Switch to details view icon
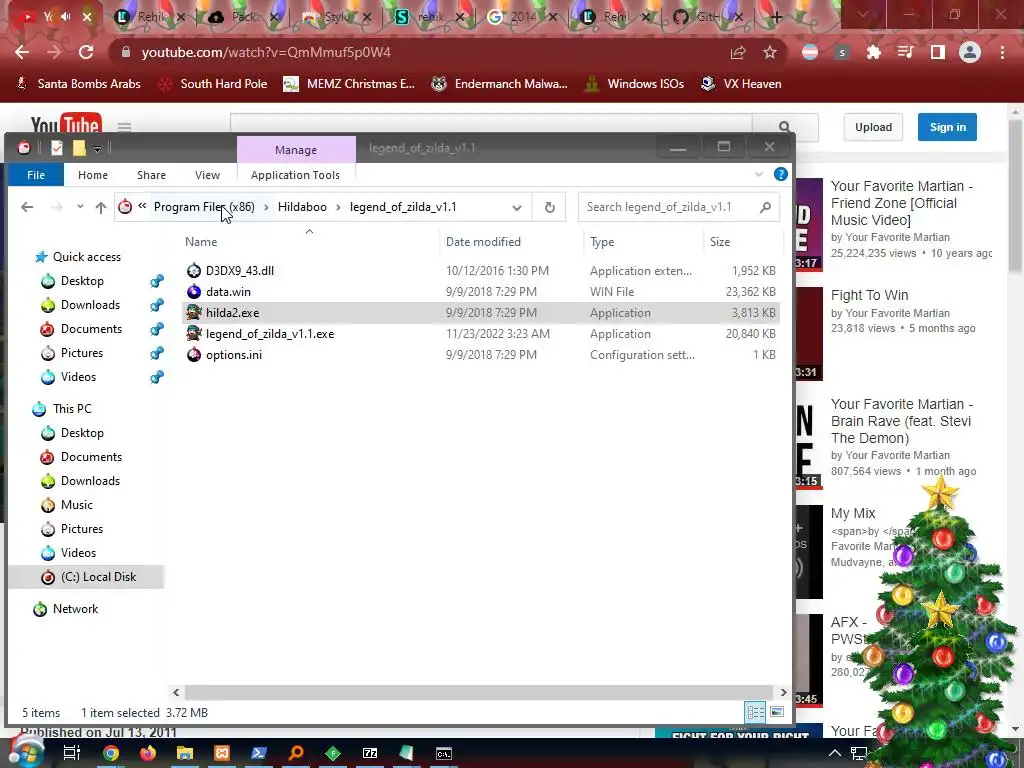Viewport: 1024px width, 768px height. point(756,712)
